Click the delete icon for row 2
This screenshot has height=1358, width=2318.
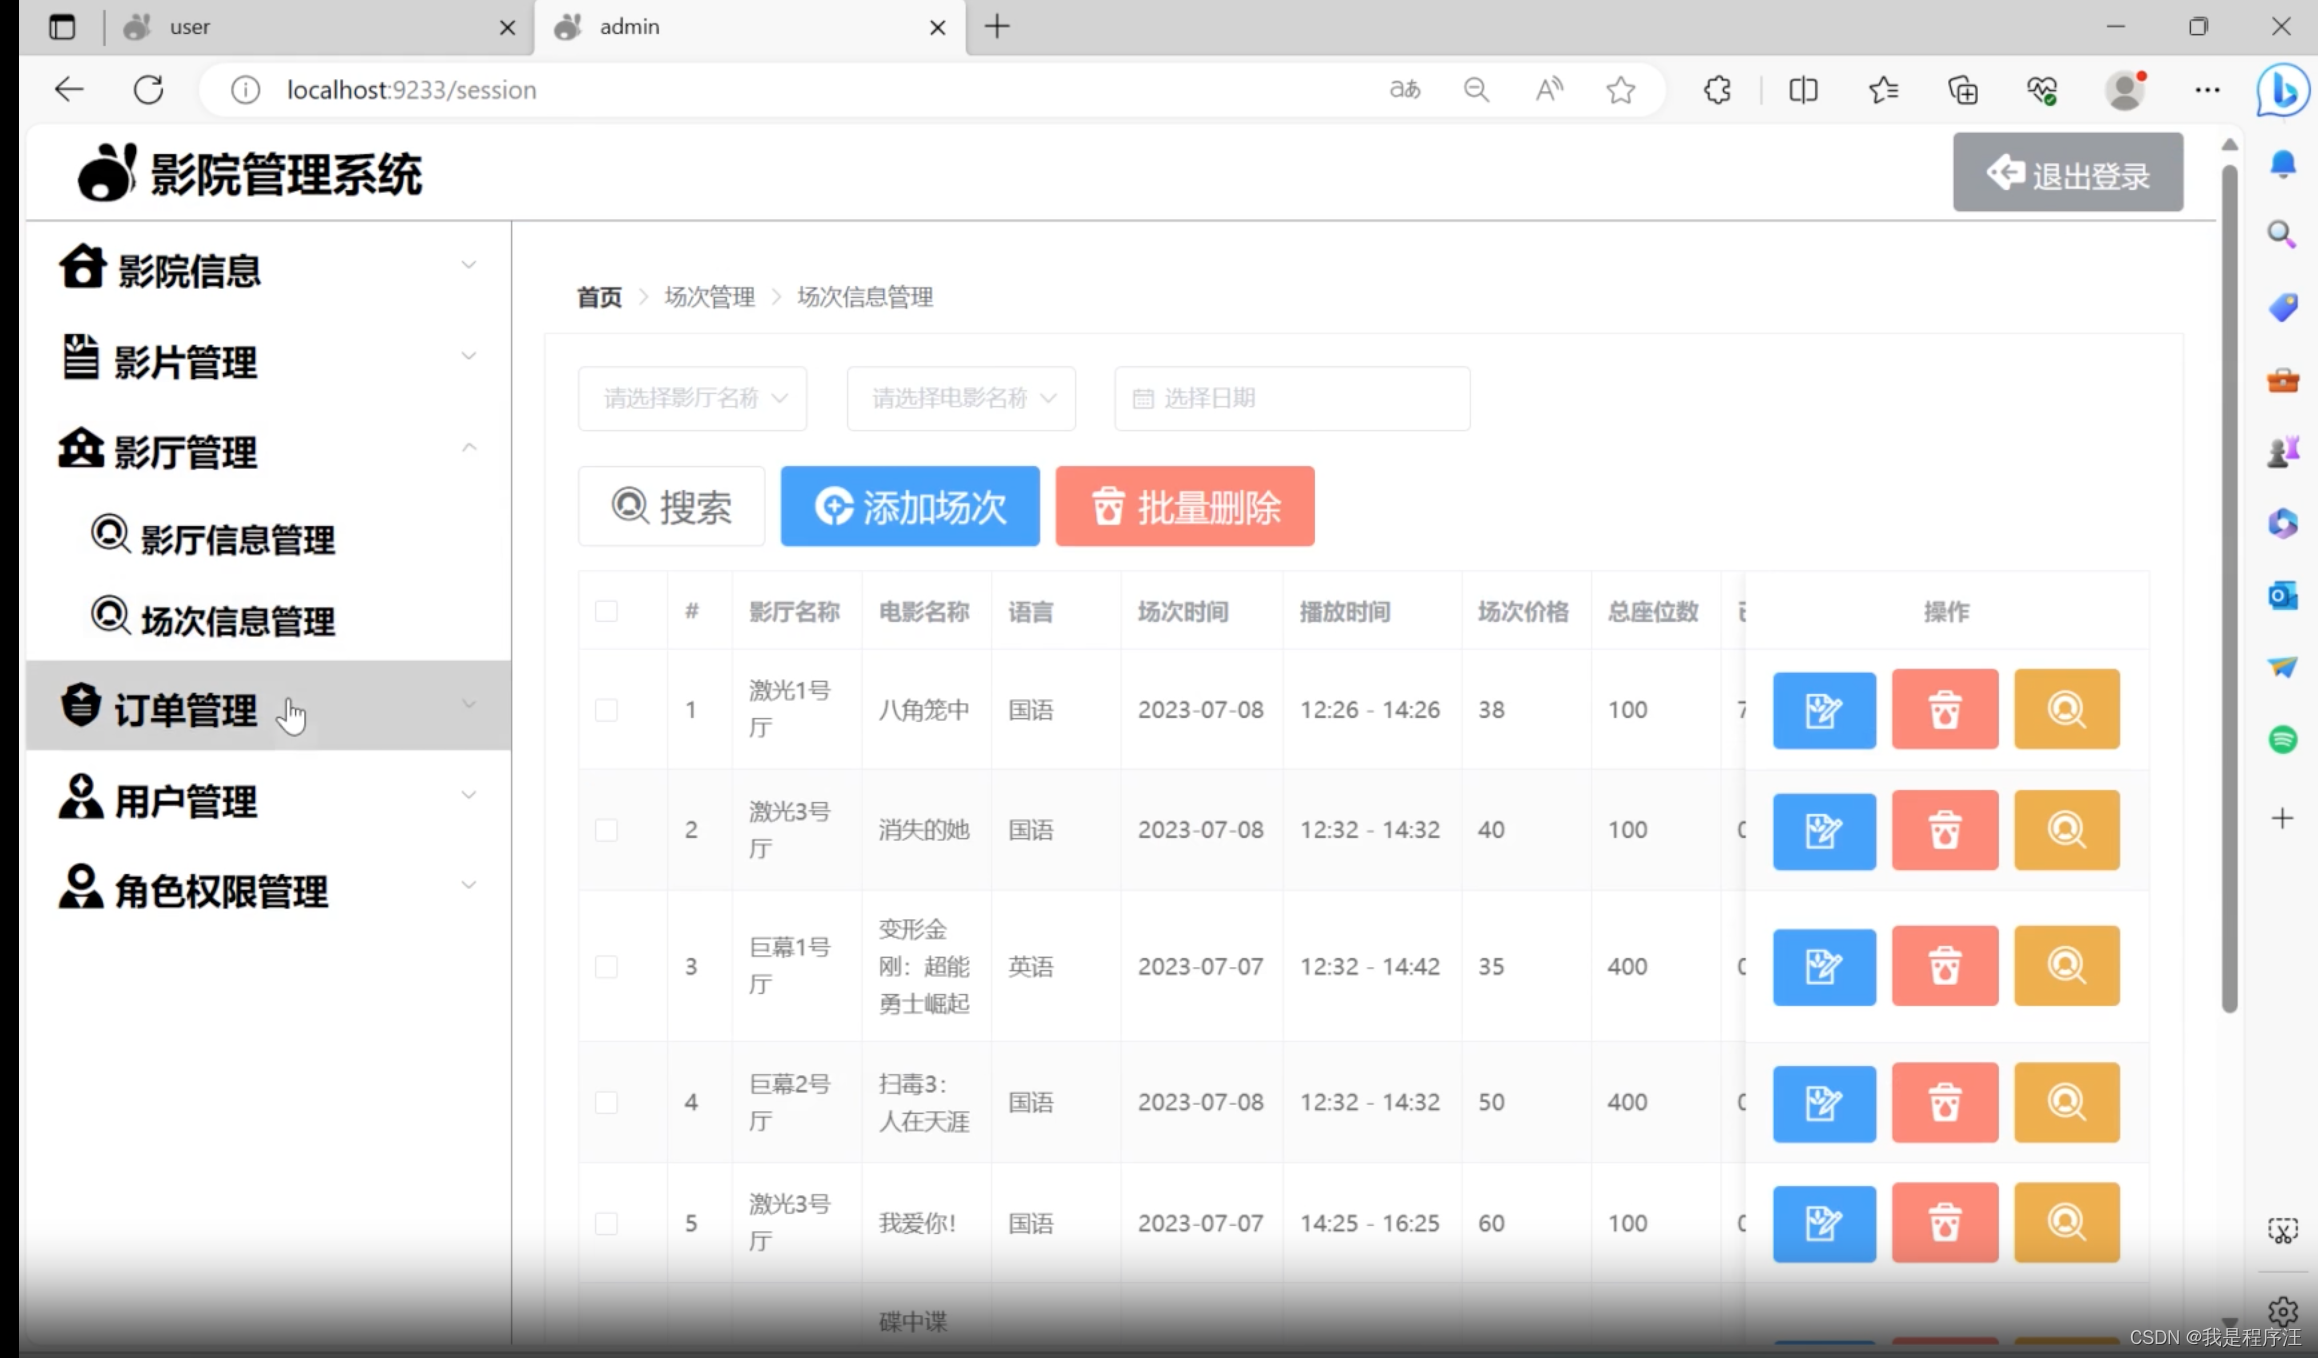point(1945,829)
